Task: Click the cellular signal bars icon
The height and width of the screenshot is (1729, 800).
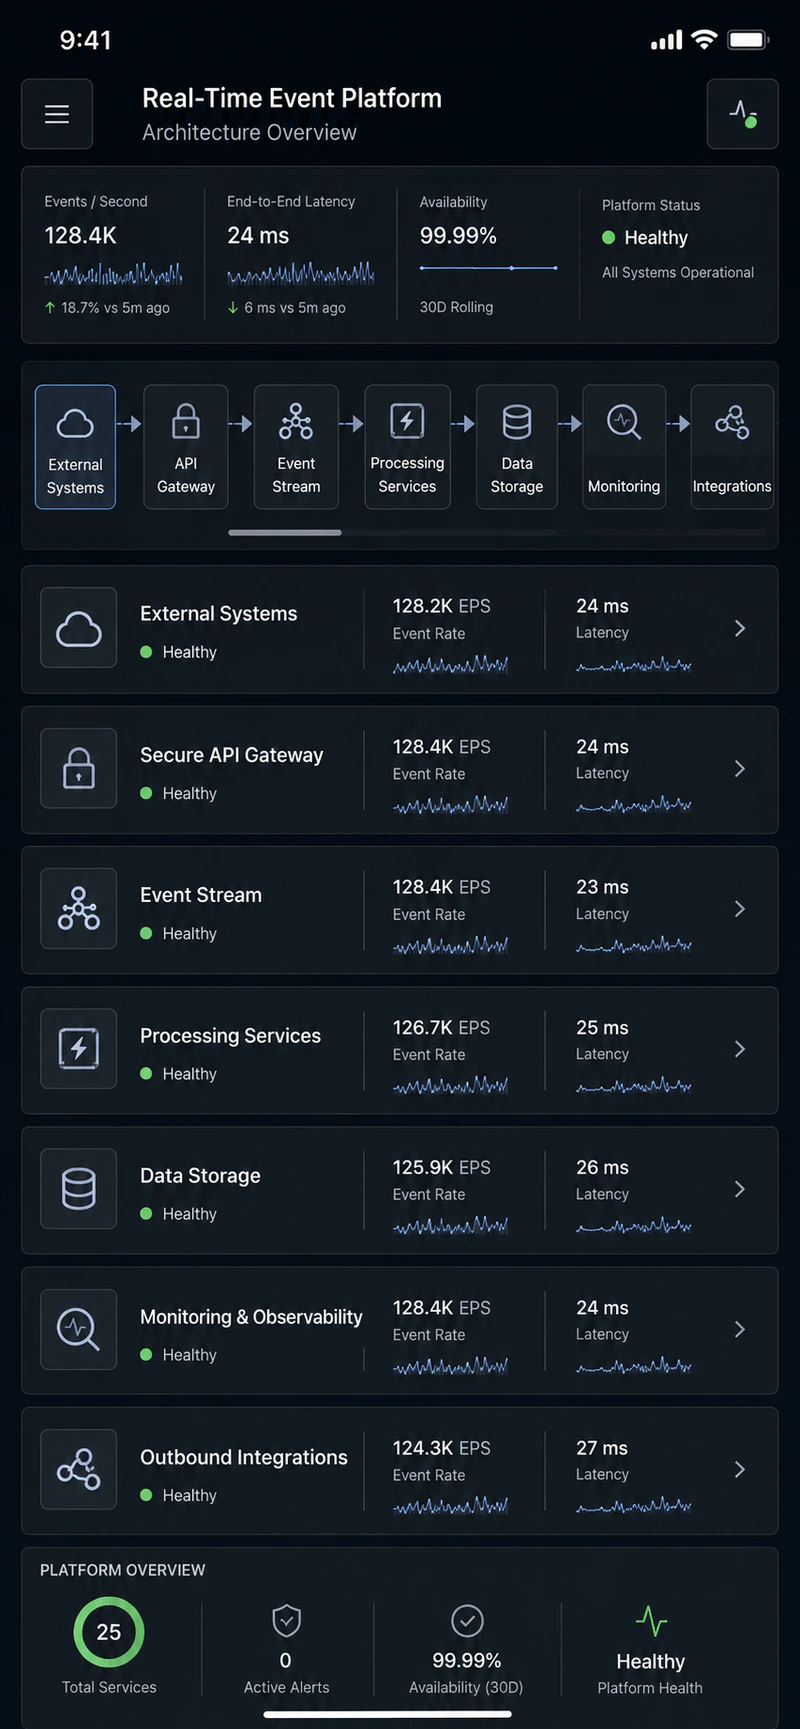Action: point(666,40)
